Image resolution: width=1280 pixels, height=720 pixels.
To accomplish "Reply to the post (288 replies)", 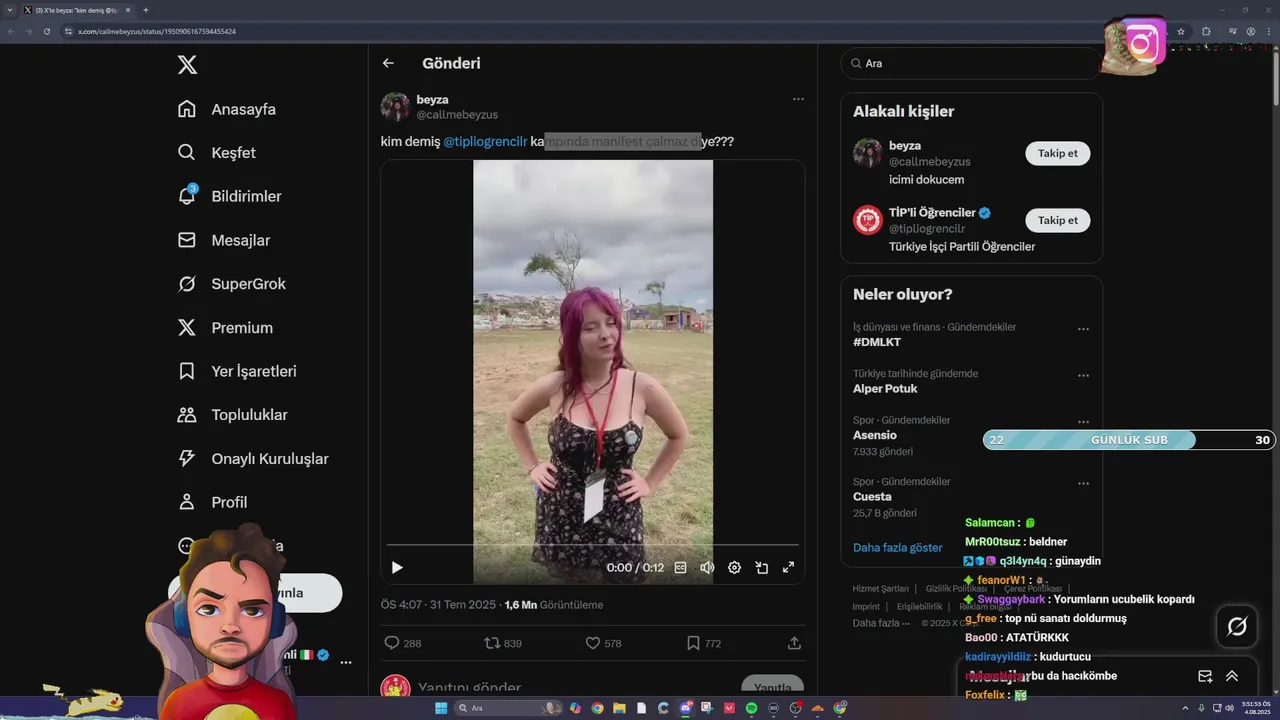I will click(x=403, y=643).
